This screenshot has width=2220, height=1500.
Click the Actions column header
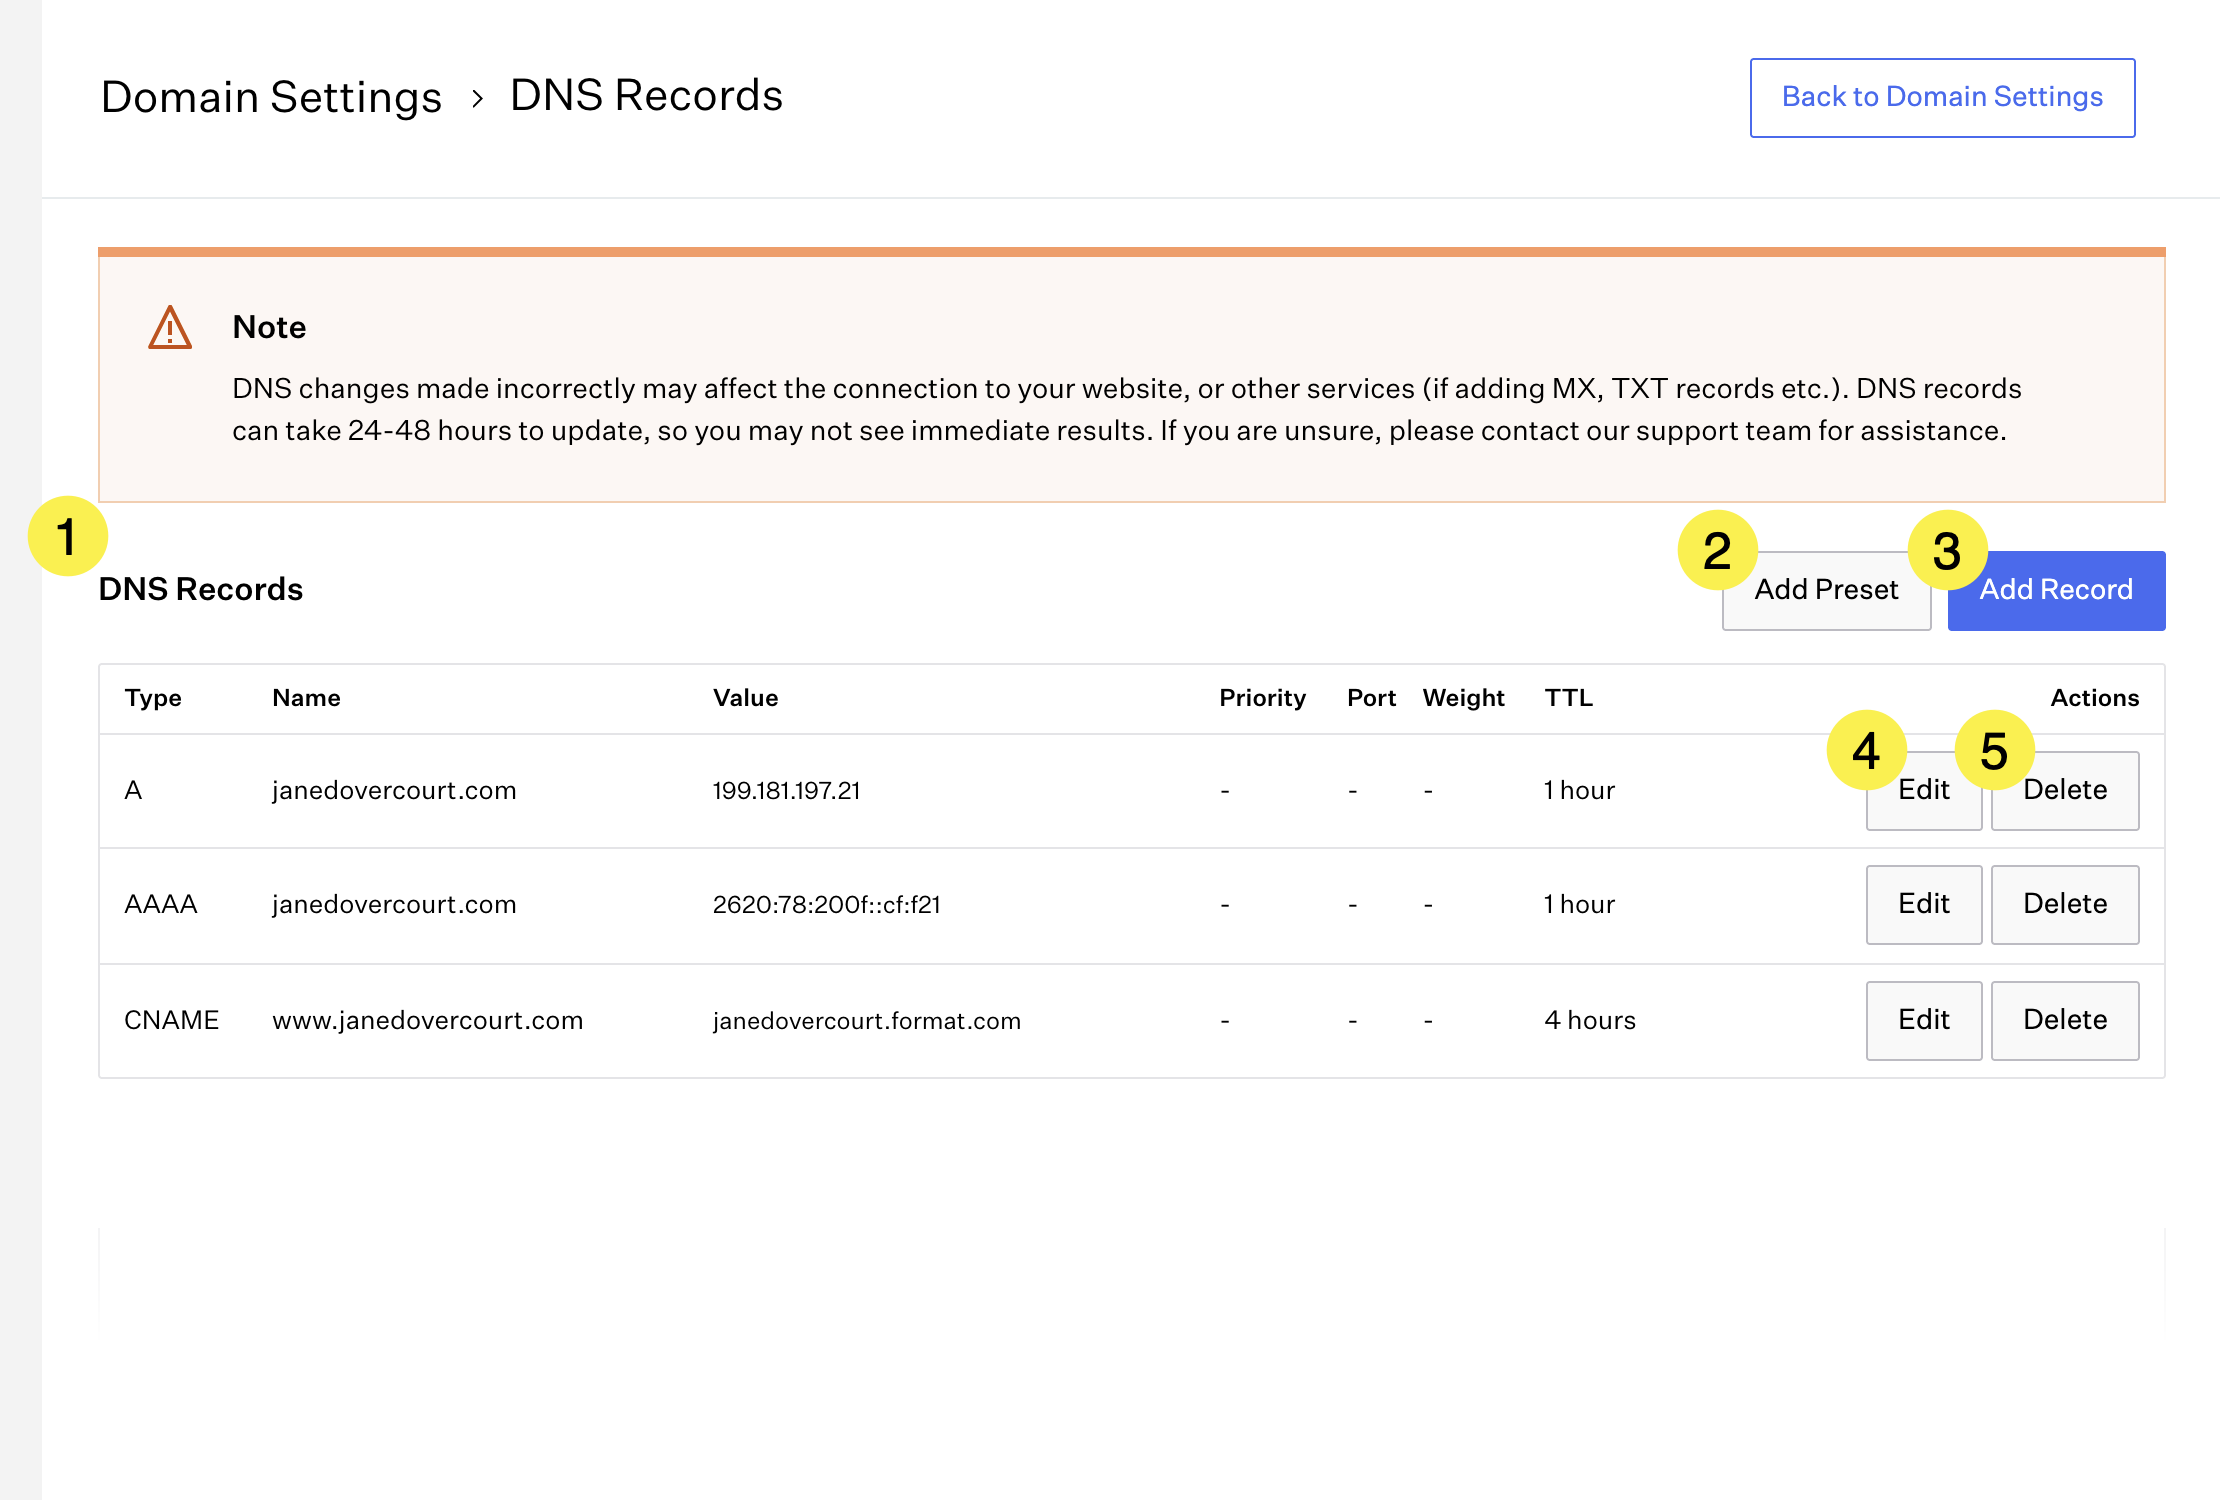coord(2095,698)
